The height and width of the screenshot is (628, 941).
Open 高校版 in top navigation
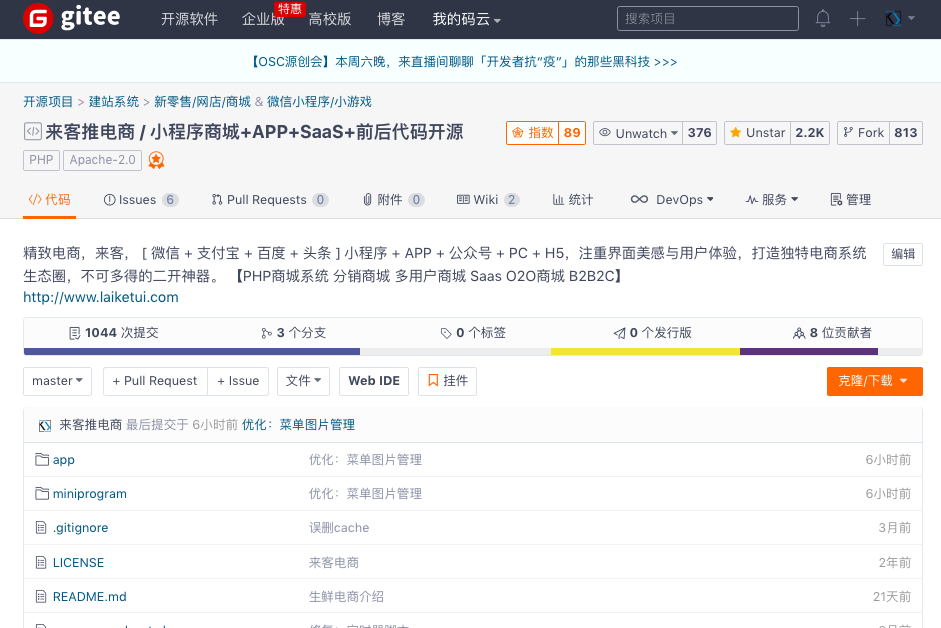(329, 19)
